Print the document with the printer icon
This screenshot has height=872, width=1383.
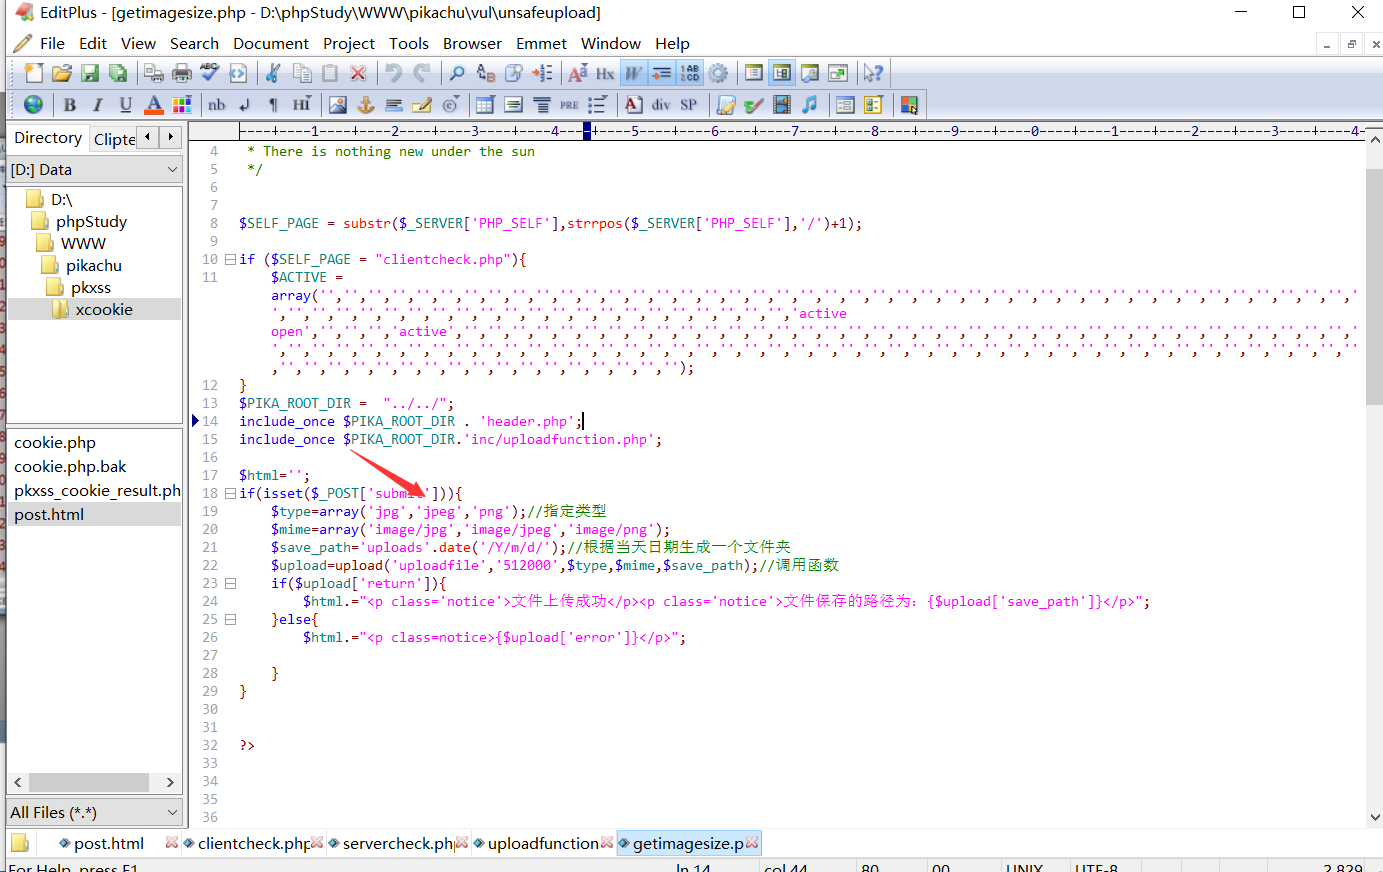[x=182, y=73]
